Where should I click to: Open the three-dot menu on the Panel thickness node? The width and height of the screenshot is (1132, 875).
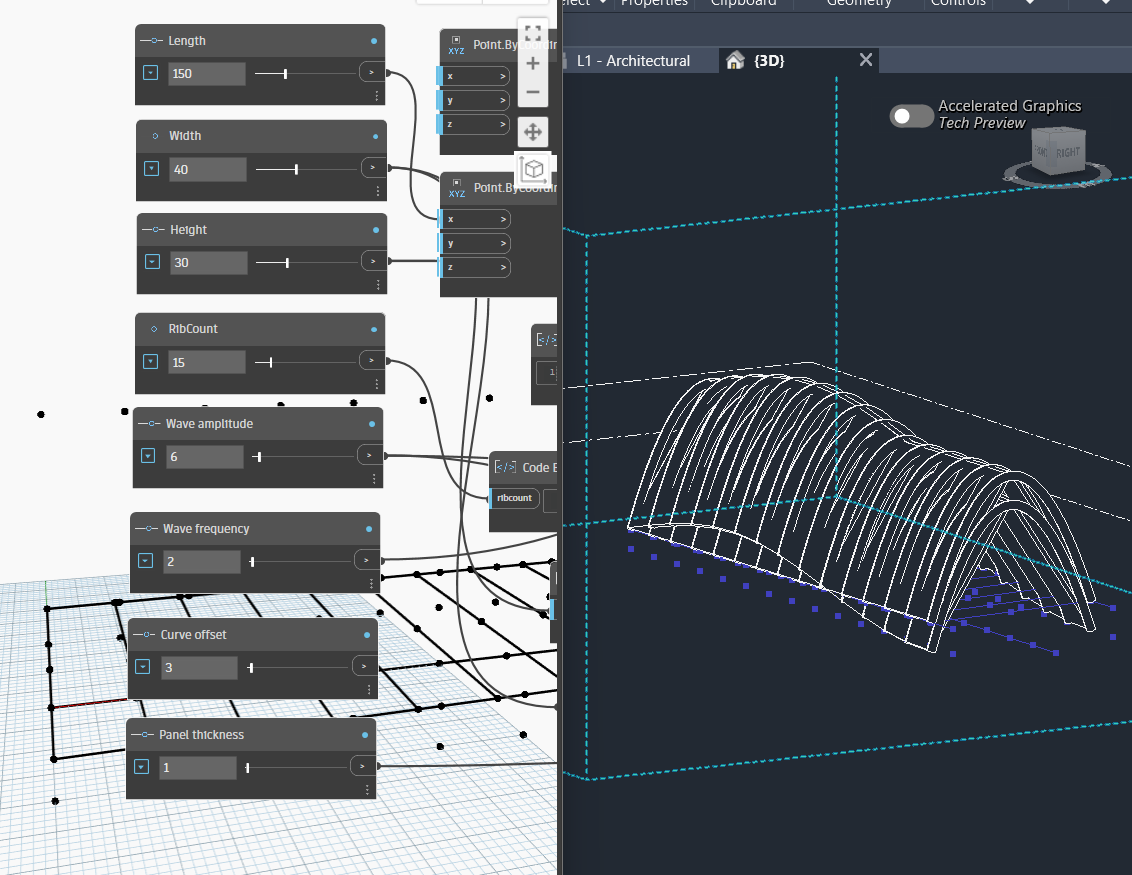(x=368, y=790)
